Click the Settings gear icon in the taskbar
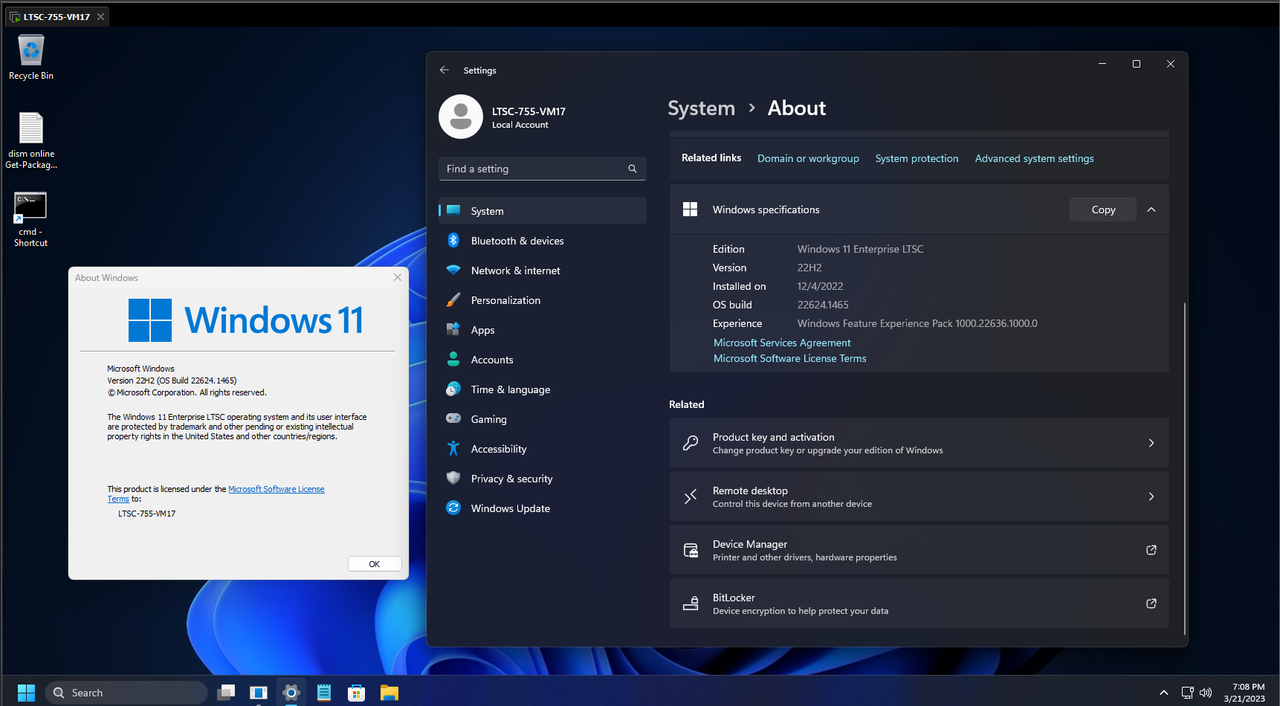Viewport: 1280px width, 706px height. point(291,692)
